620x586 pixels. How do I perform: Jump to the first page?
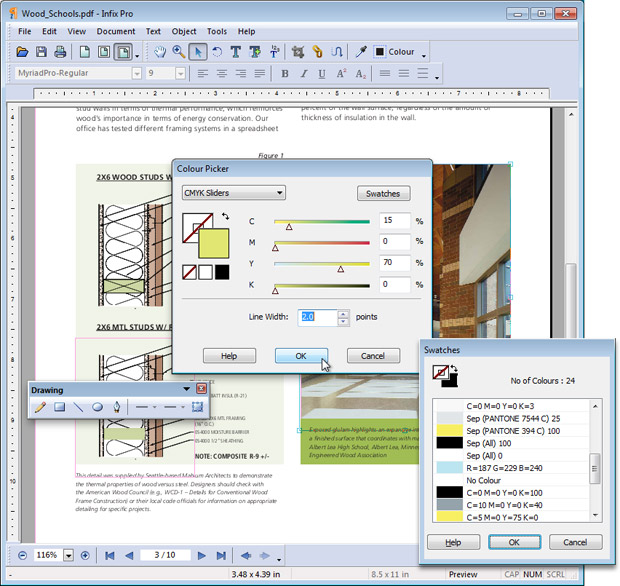(x=109, y=555)
